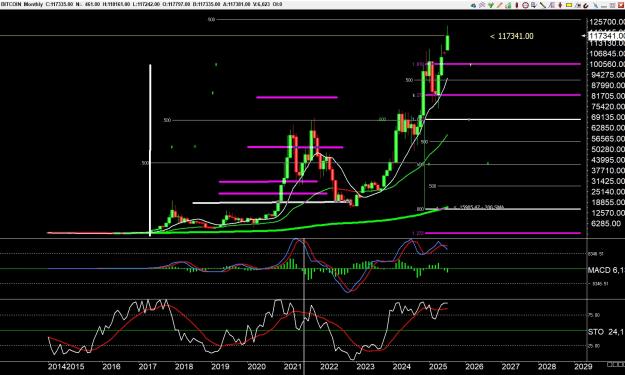Click the C:117335.00 close value in header

click(59, 4)
